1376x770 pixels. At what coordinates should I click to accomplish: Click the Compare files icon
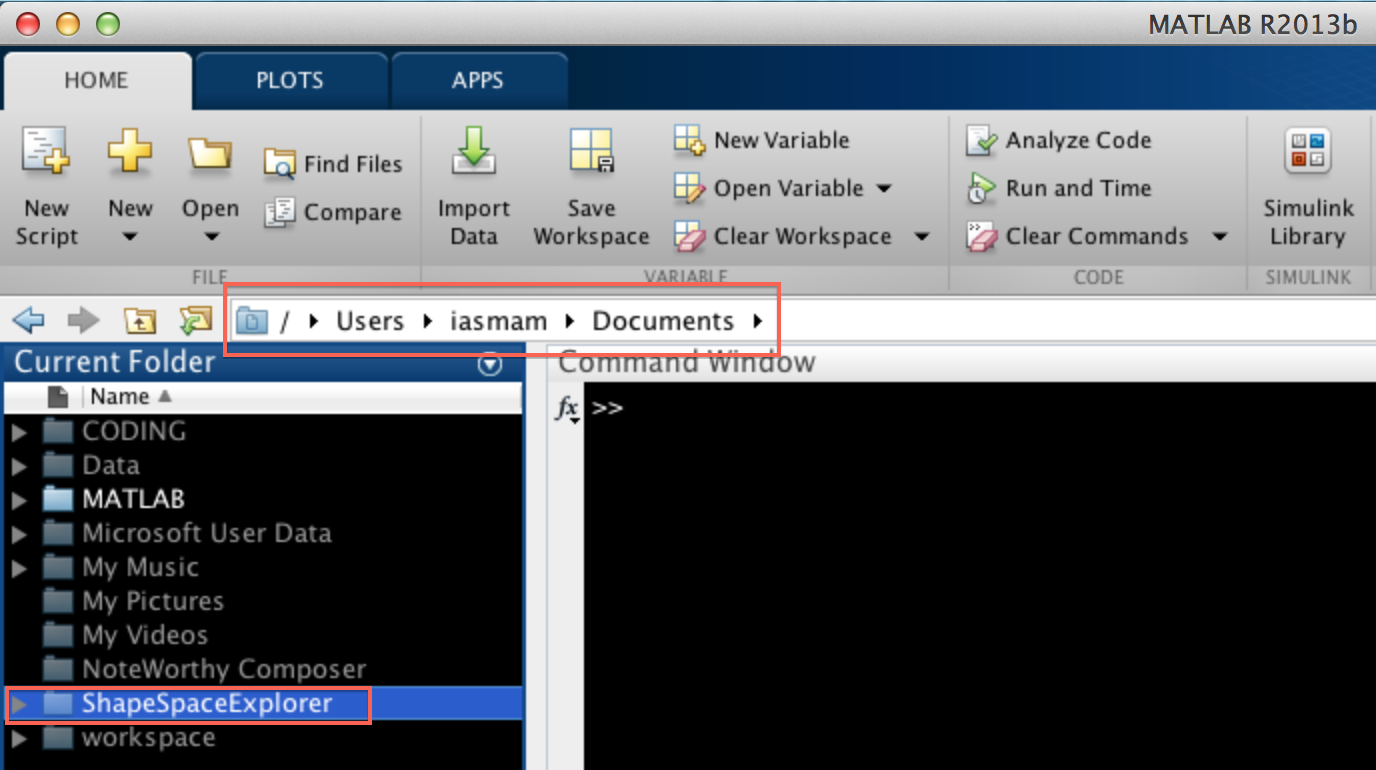(279, 212)
